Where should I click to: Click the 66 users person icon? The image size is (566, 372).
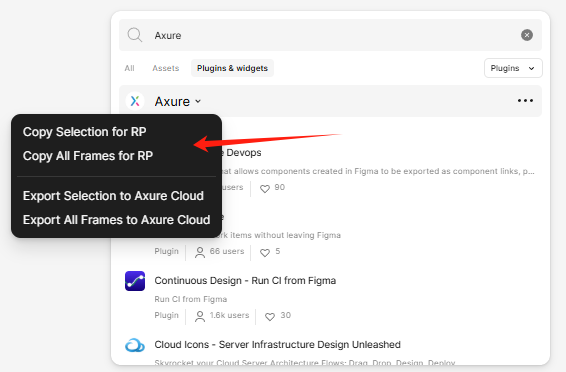click(x=200, y=252)
